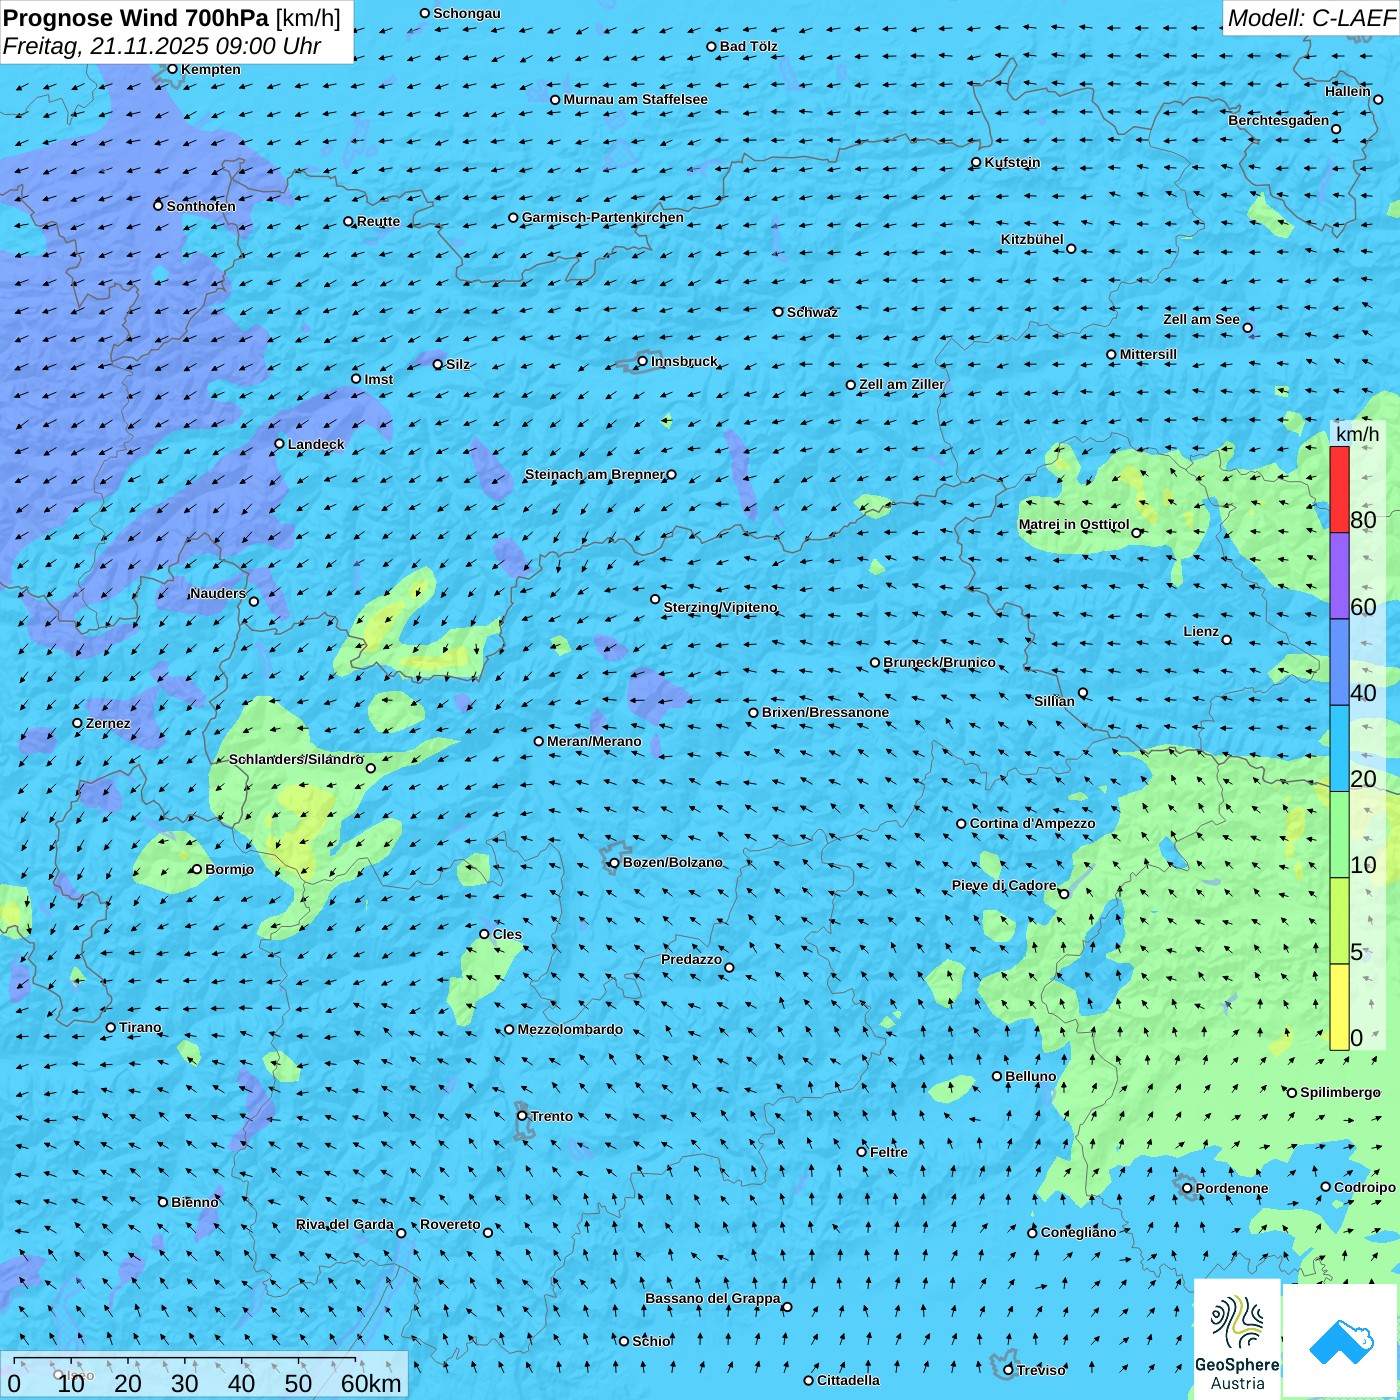Click the GeoSphere Austria logo
1400x1400 pixels.
pyautogui.click(x=1237, y=1340)
